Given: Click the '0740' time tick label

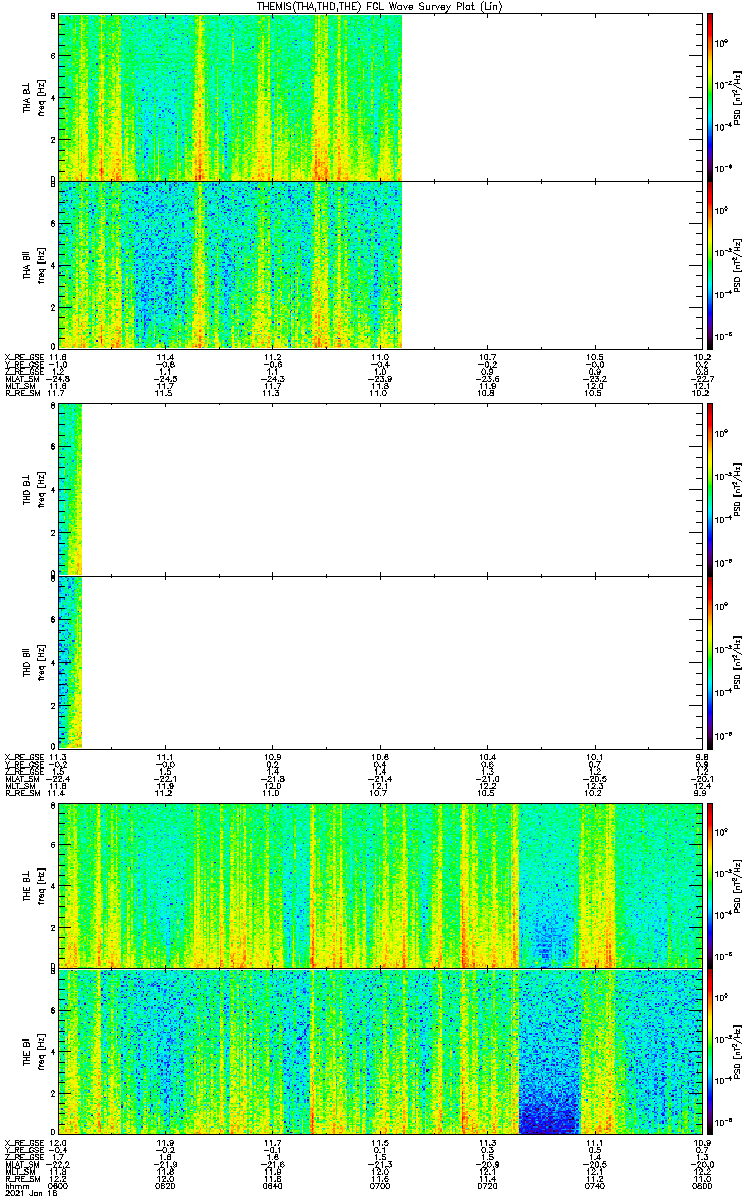Looking at the screenshot, I should click(594, 1187).
